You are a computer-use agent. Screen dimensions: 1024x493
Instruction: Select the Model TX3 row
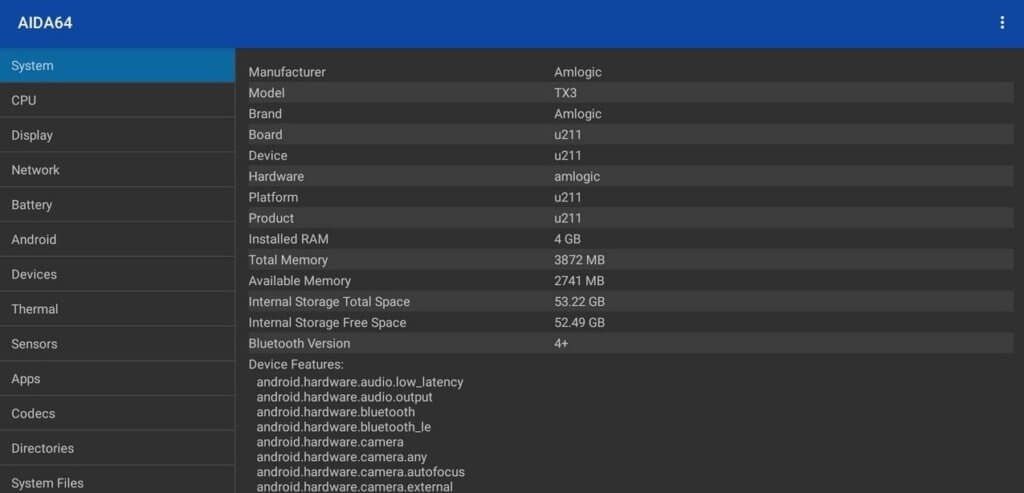coord(630,93)
